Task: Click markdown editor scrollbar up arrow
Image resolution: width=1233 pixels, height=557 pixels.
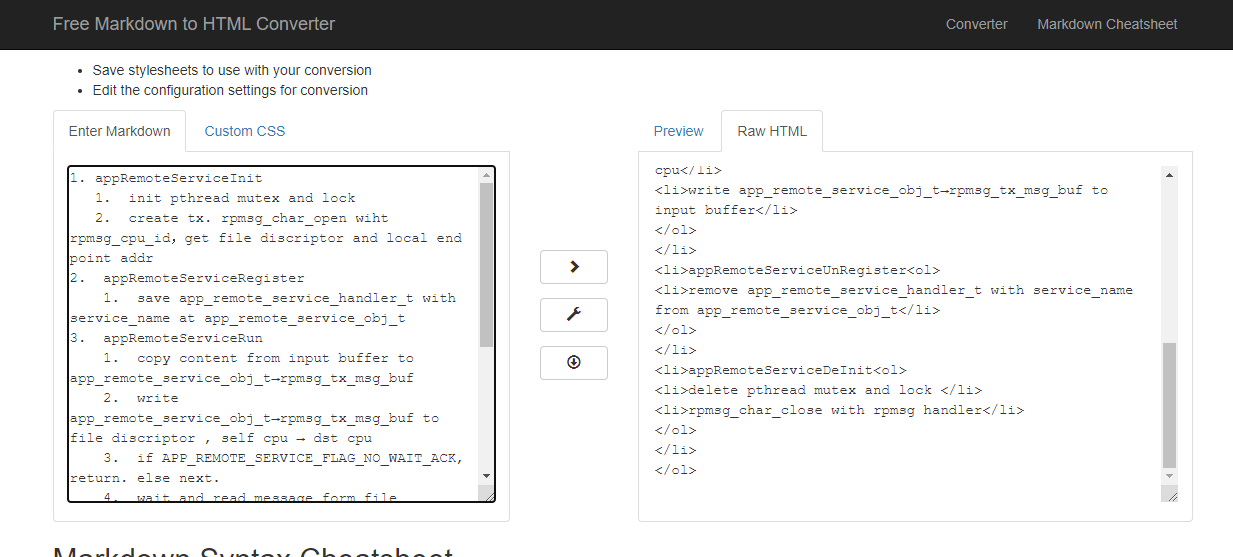Action: (x=486, y=175)
